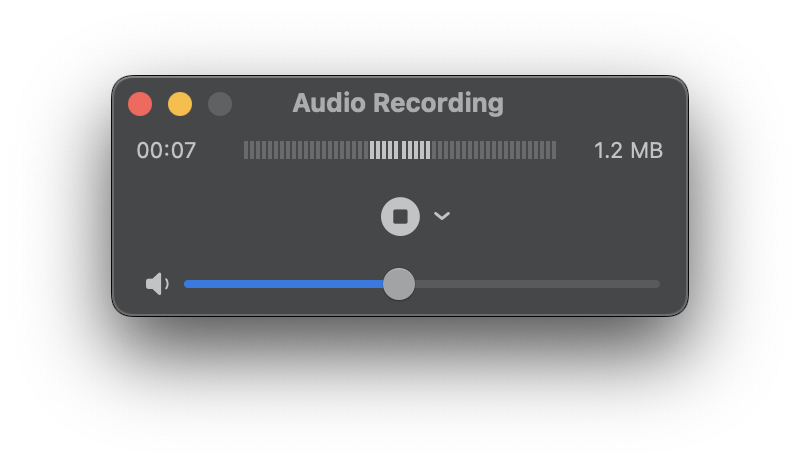
Task: Close the Audio Recording window
Action: click(140, 104)
